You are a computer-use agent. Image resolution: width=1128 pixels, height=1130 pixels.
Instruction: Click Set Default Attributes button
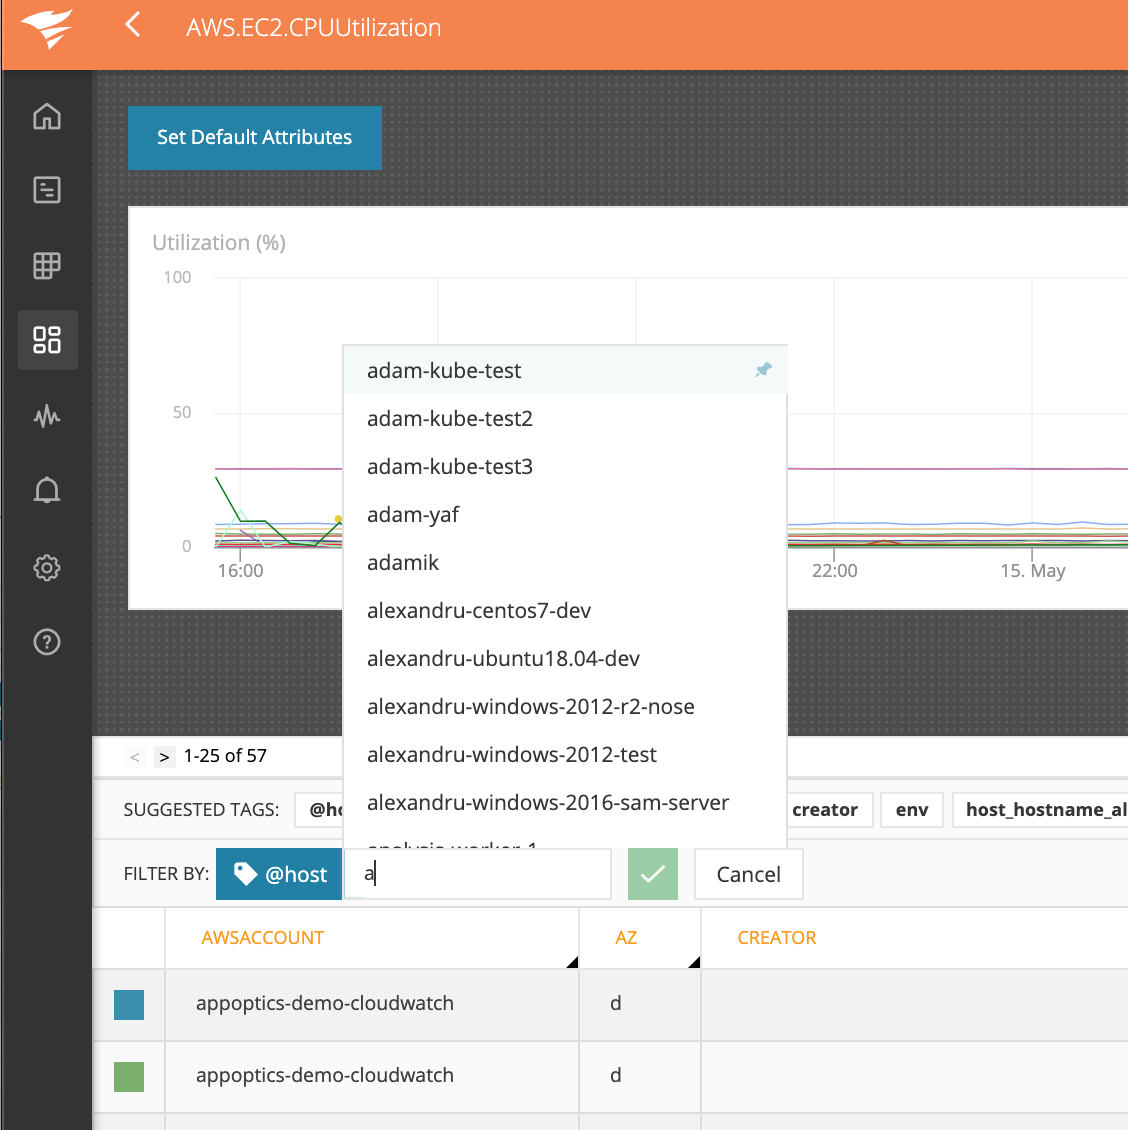click(254, 137)
